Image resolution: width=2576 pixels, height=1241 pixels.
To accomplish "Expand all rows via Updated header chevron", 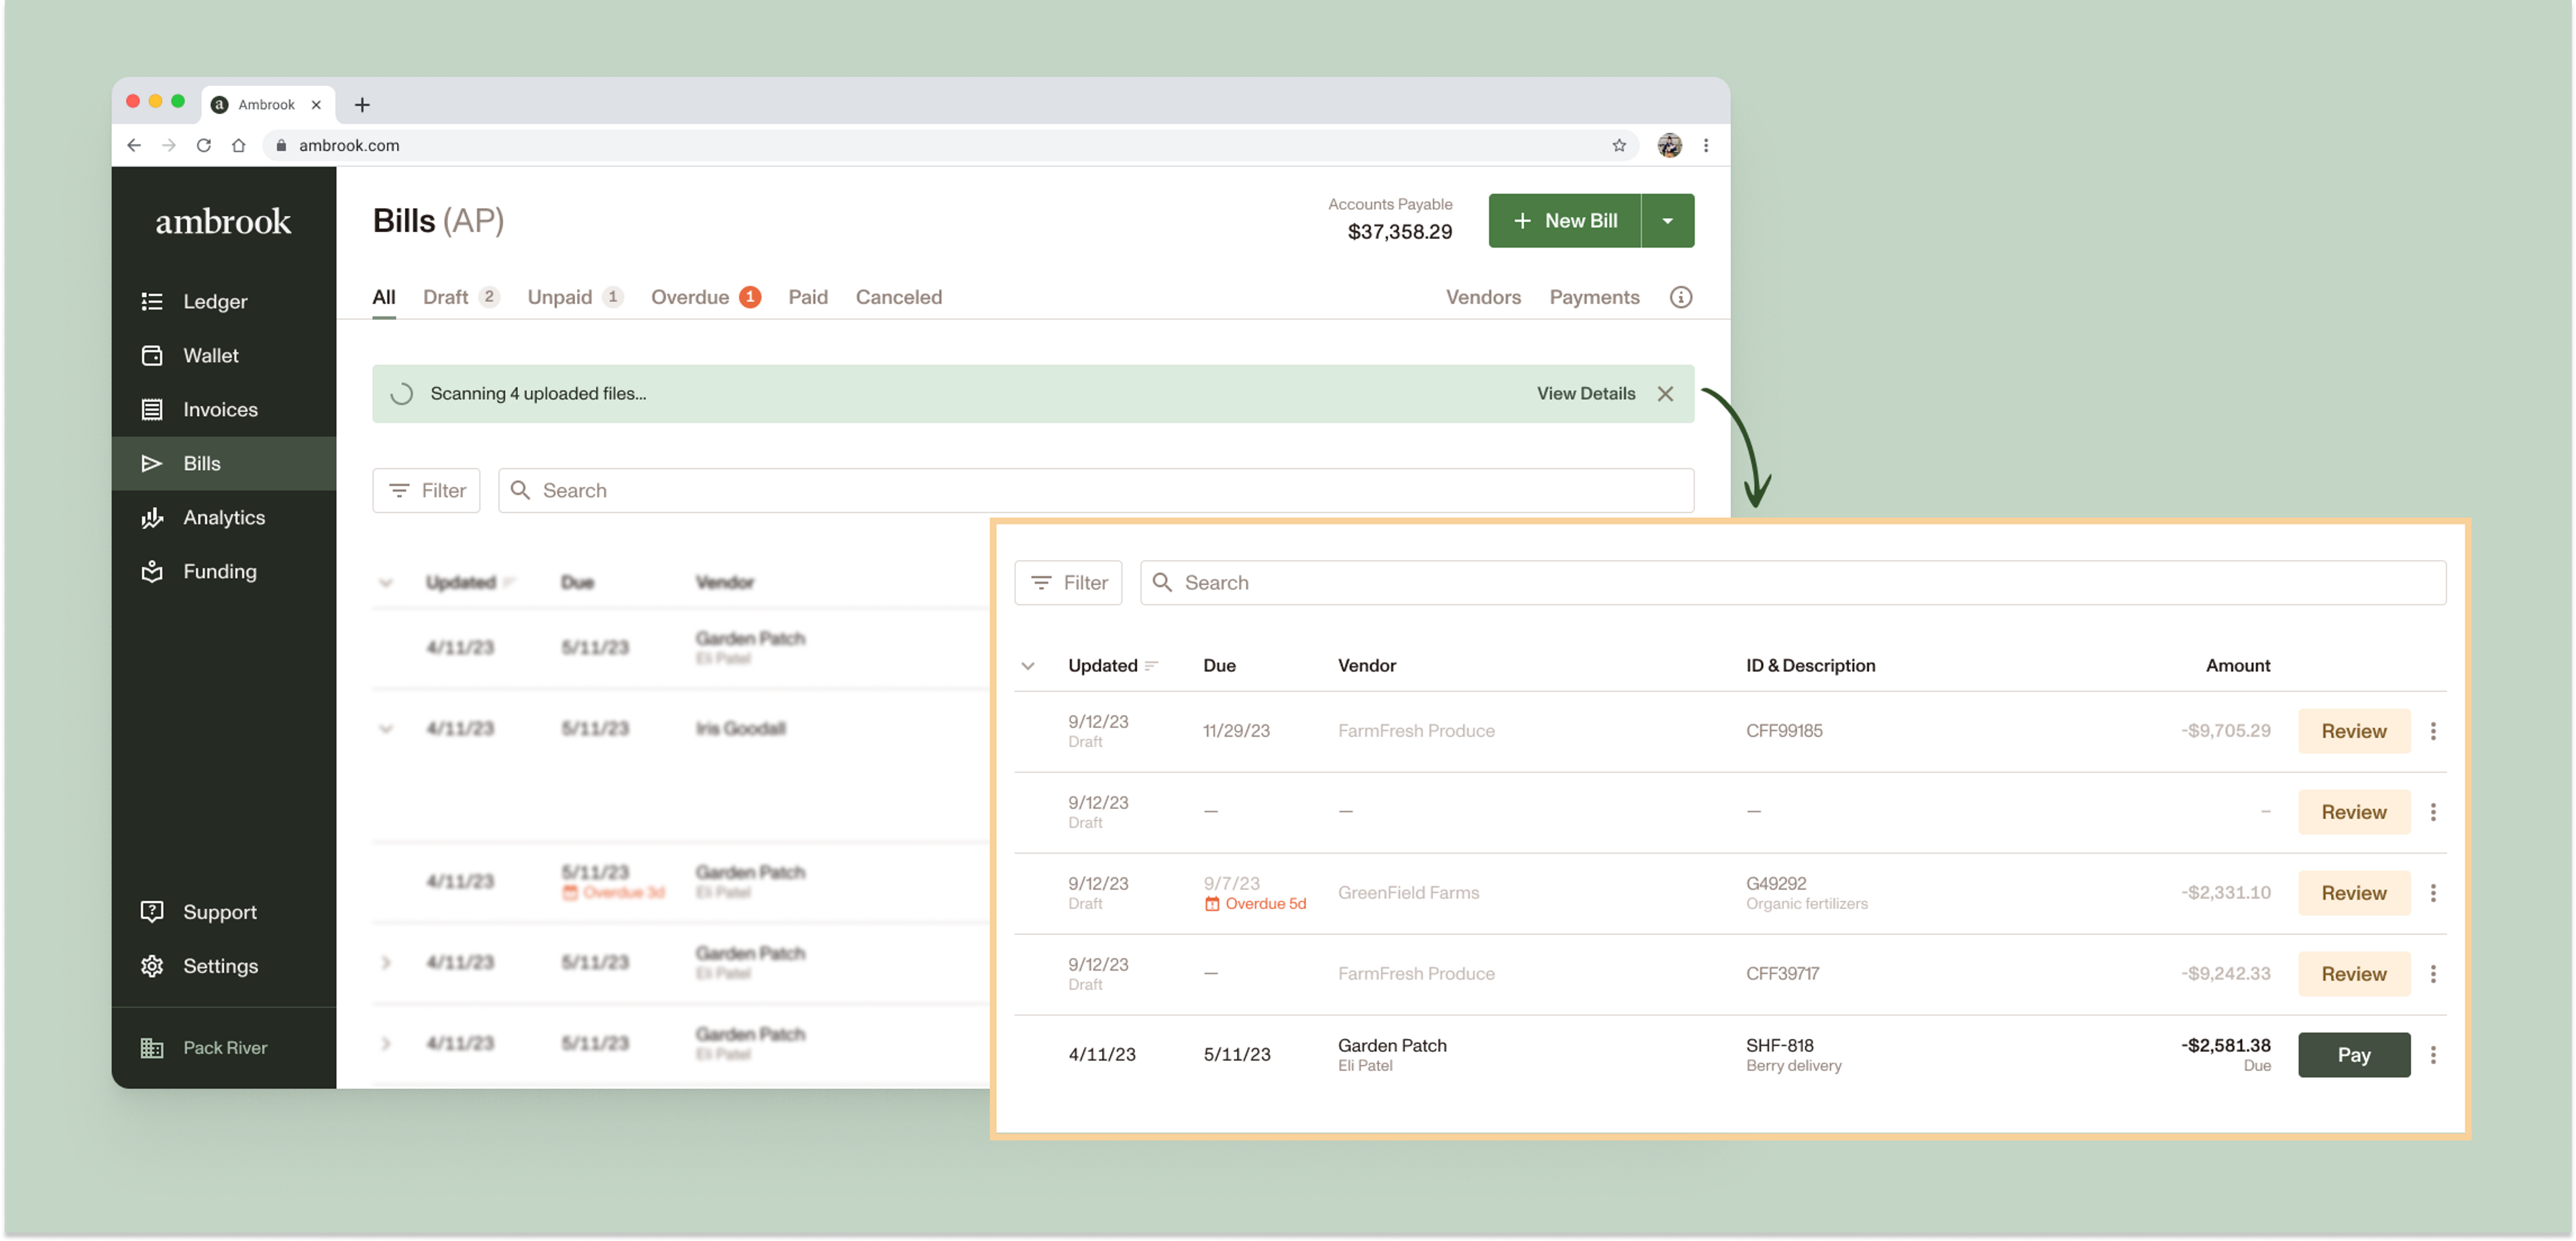I will tap(1027, 665).
